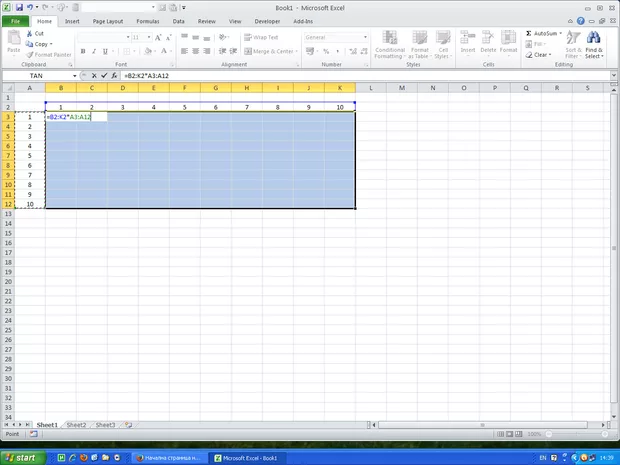The height and width of the screenshot is (465, 620).
Task: Open Excel Help question mark icon
Action: tap(580, 20)
